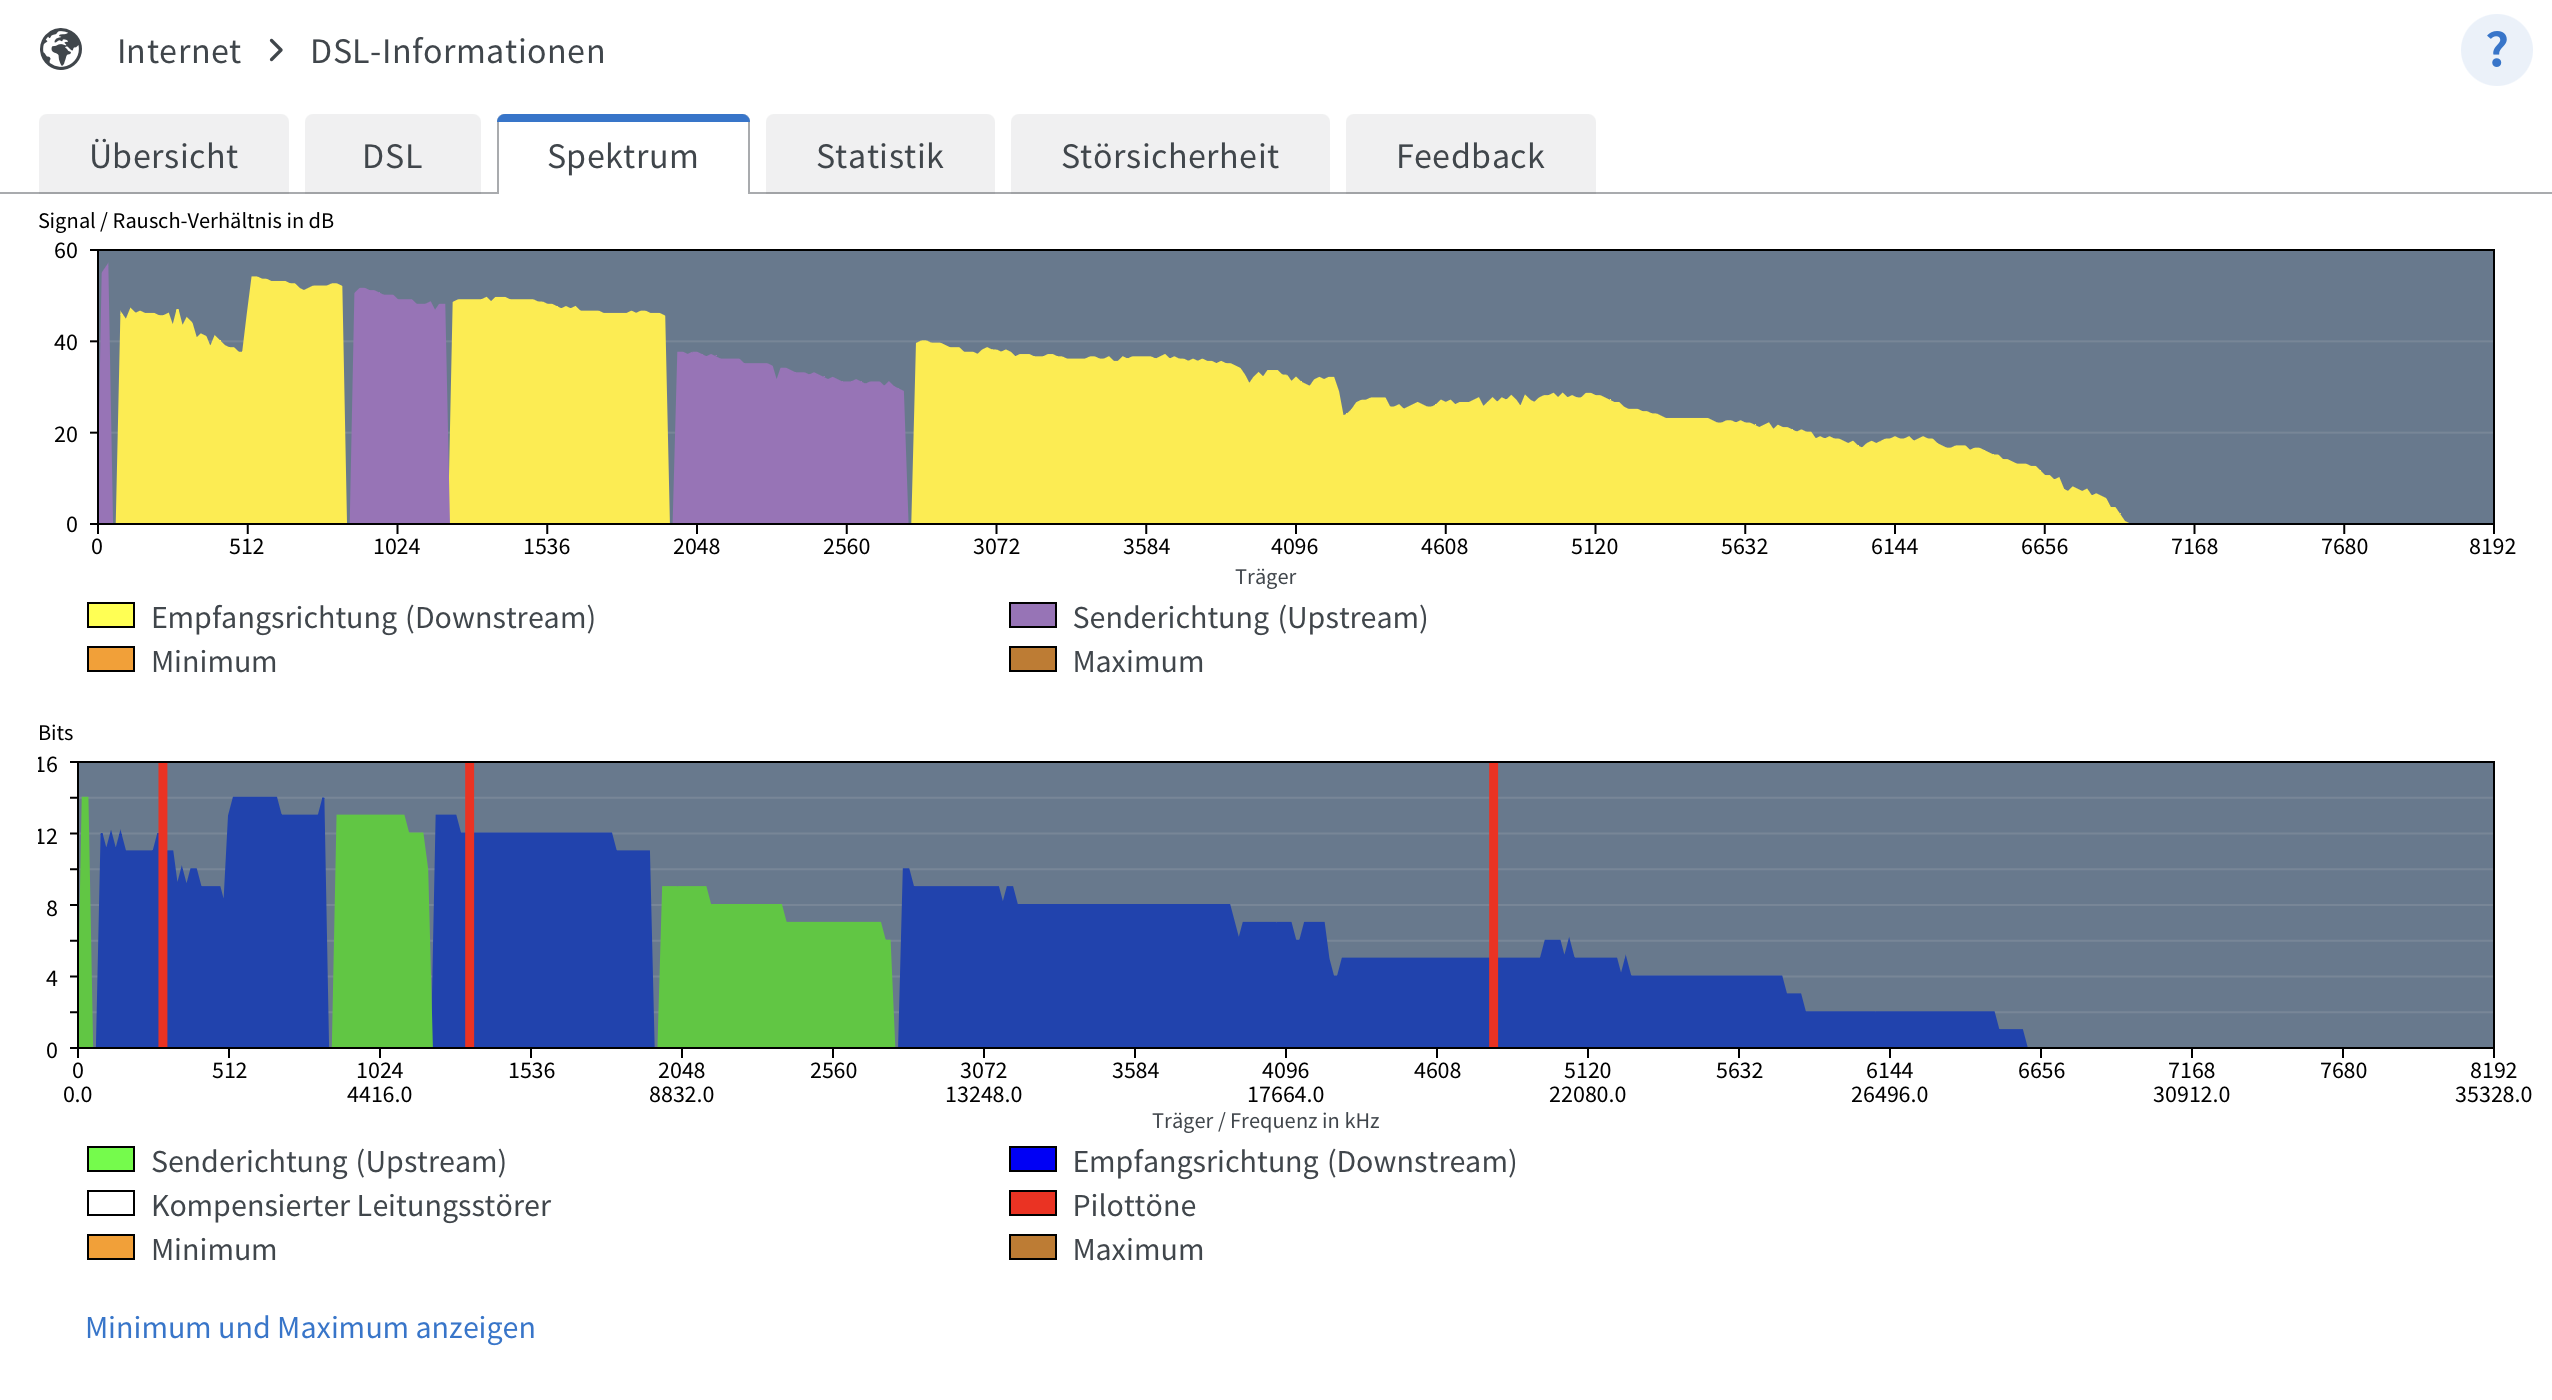Go to the Statistik tab
Screen dimensions: 2552x1400
[879, 156]
